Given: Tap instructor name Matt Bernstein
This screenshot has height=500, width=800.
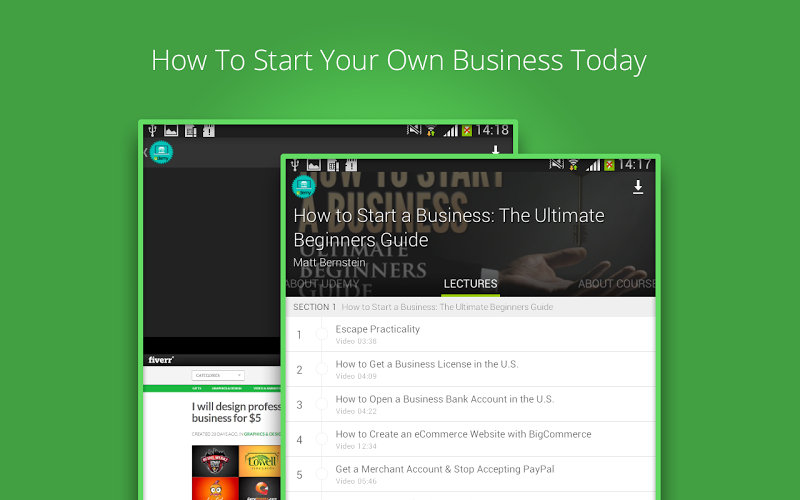Looking at the screenshot, I should pyautogui.click(x=329, y=262).
